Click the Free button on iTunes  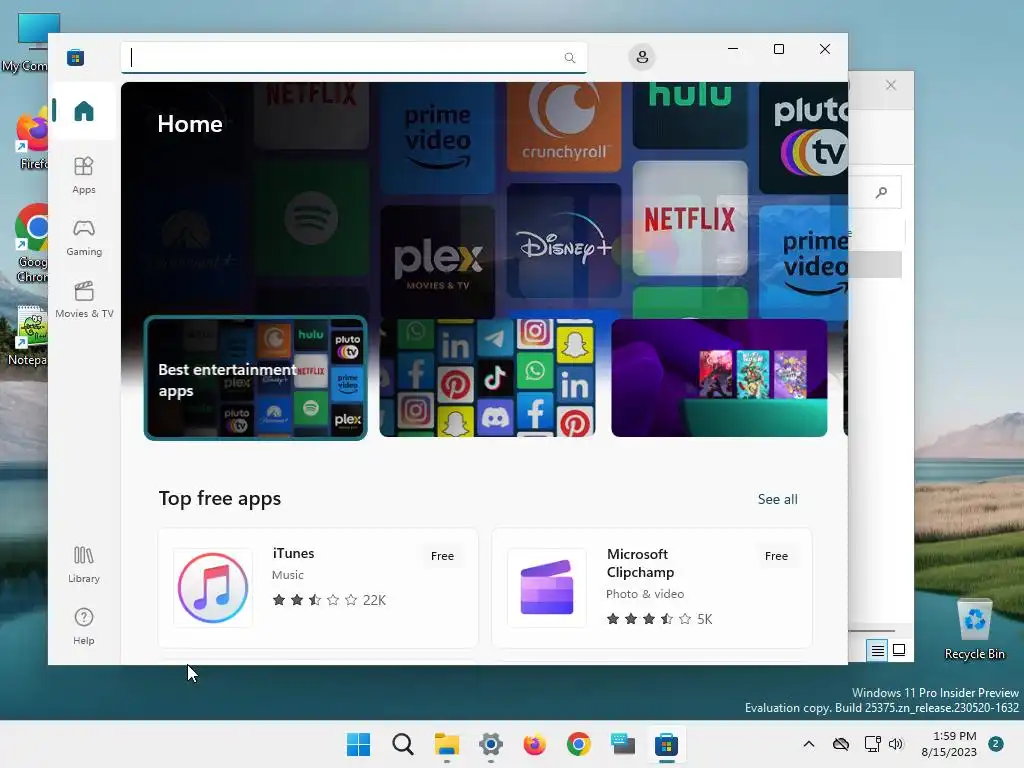442,556
